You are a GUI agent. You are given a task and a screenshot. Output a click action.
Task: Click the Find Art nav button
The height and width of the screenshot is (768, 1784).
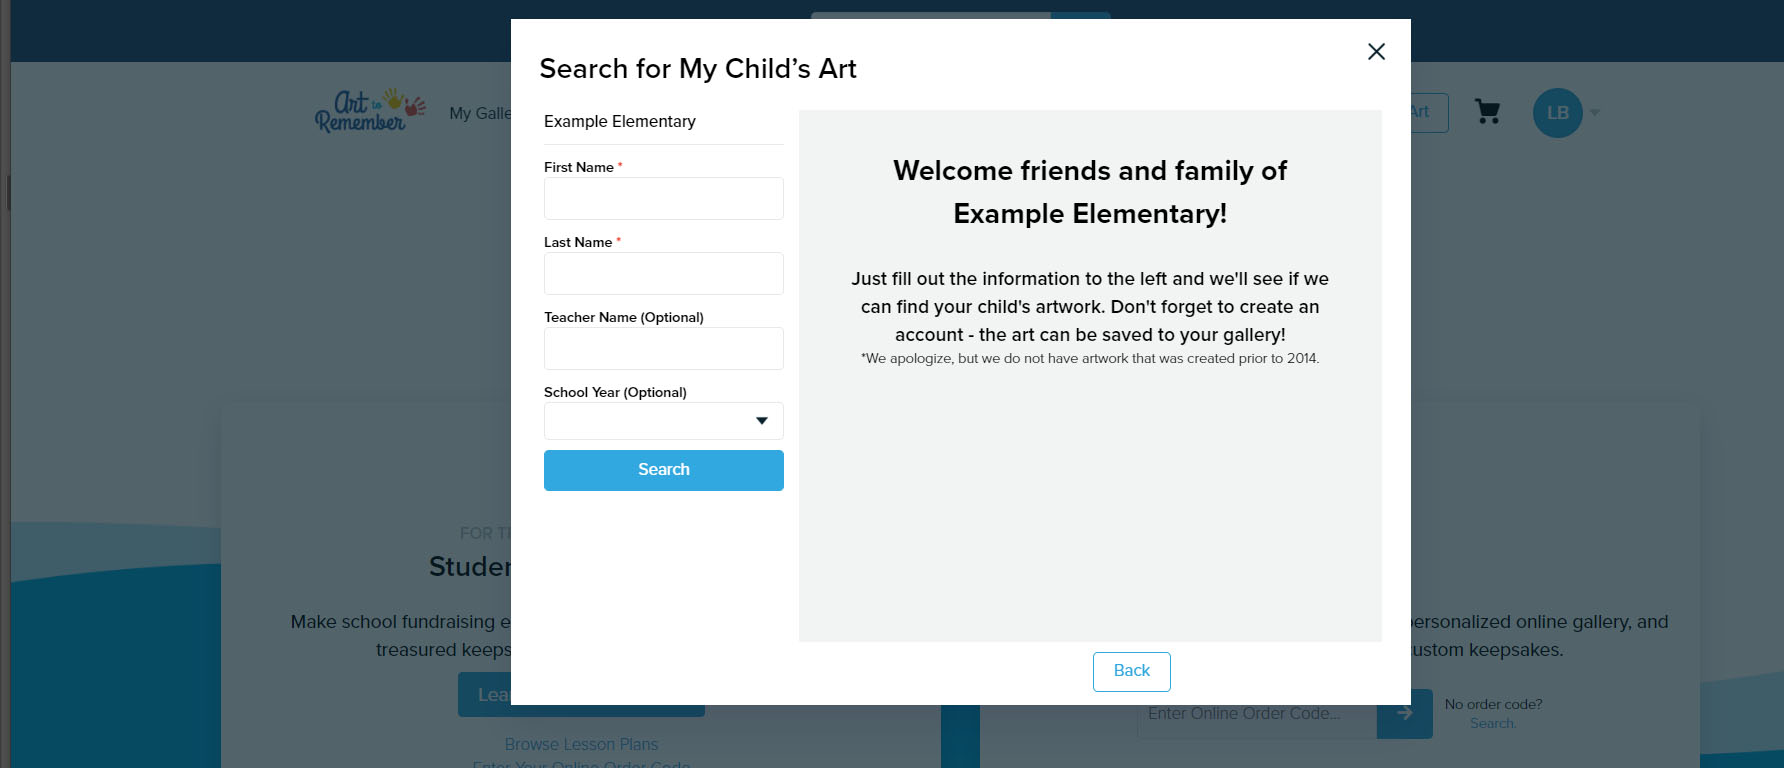pyautogui.click(x=1420, y=113)
